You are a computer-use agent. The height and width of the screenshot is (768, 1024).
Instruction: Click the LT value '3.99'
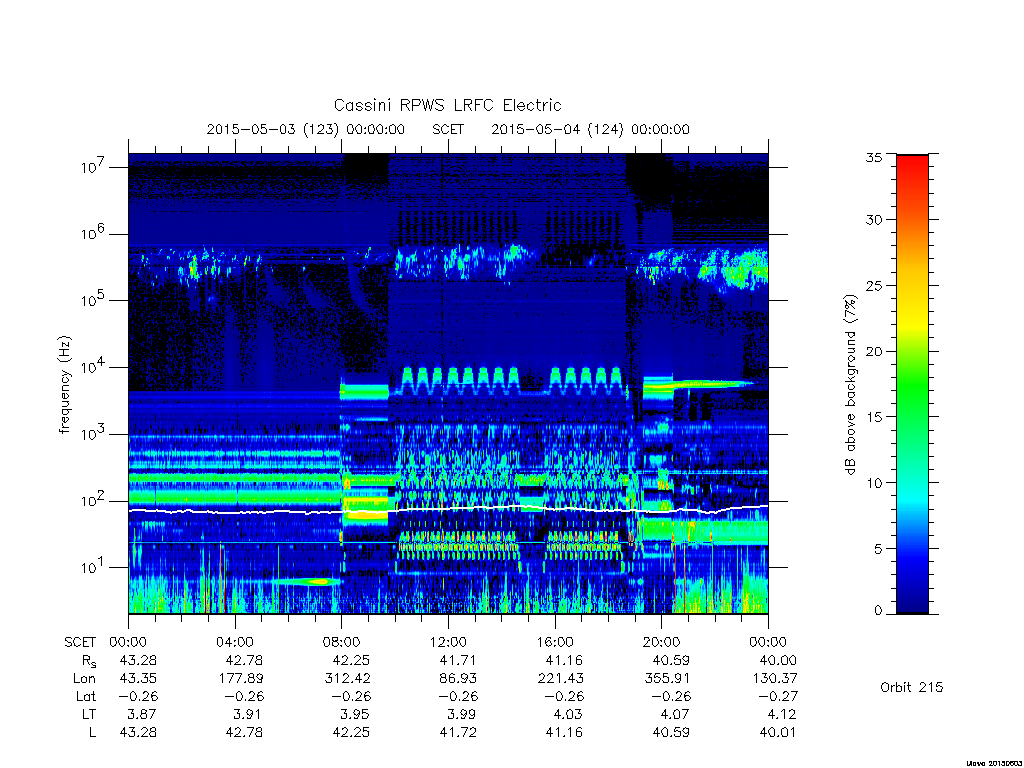tap(461, 714)
